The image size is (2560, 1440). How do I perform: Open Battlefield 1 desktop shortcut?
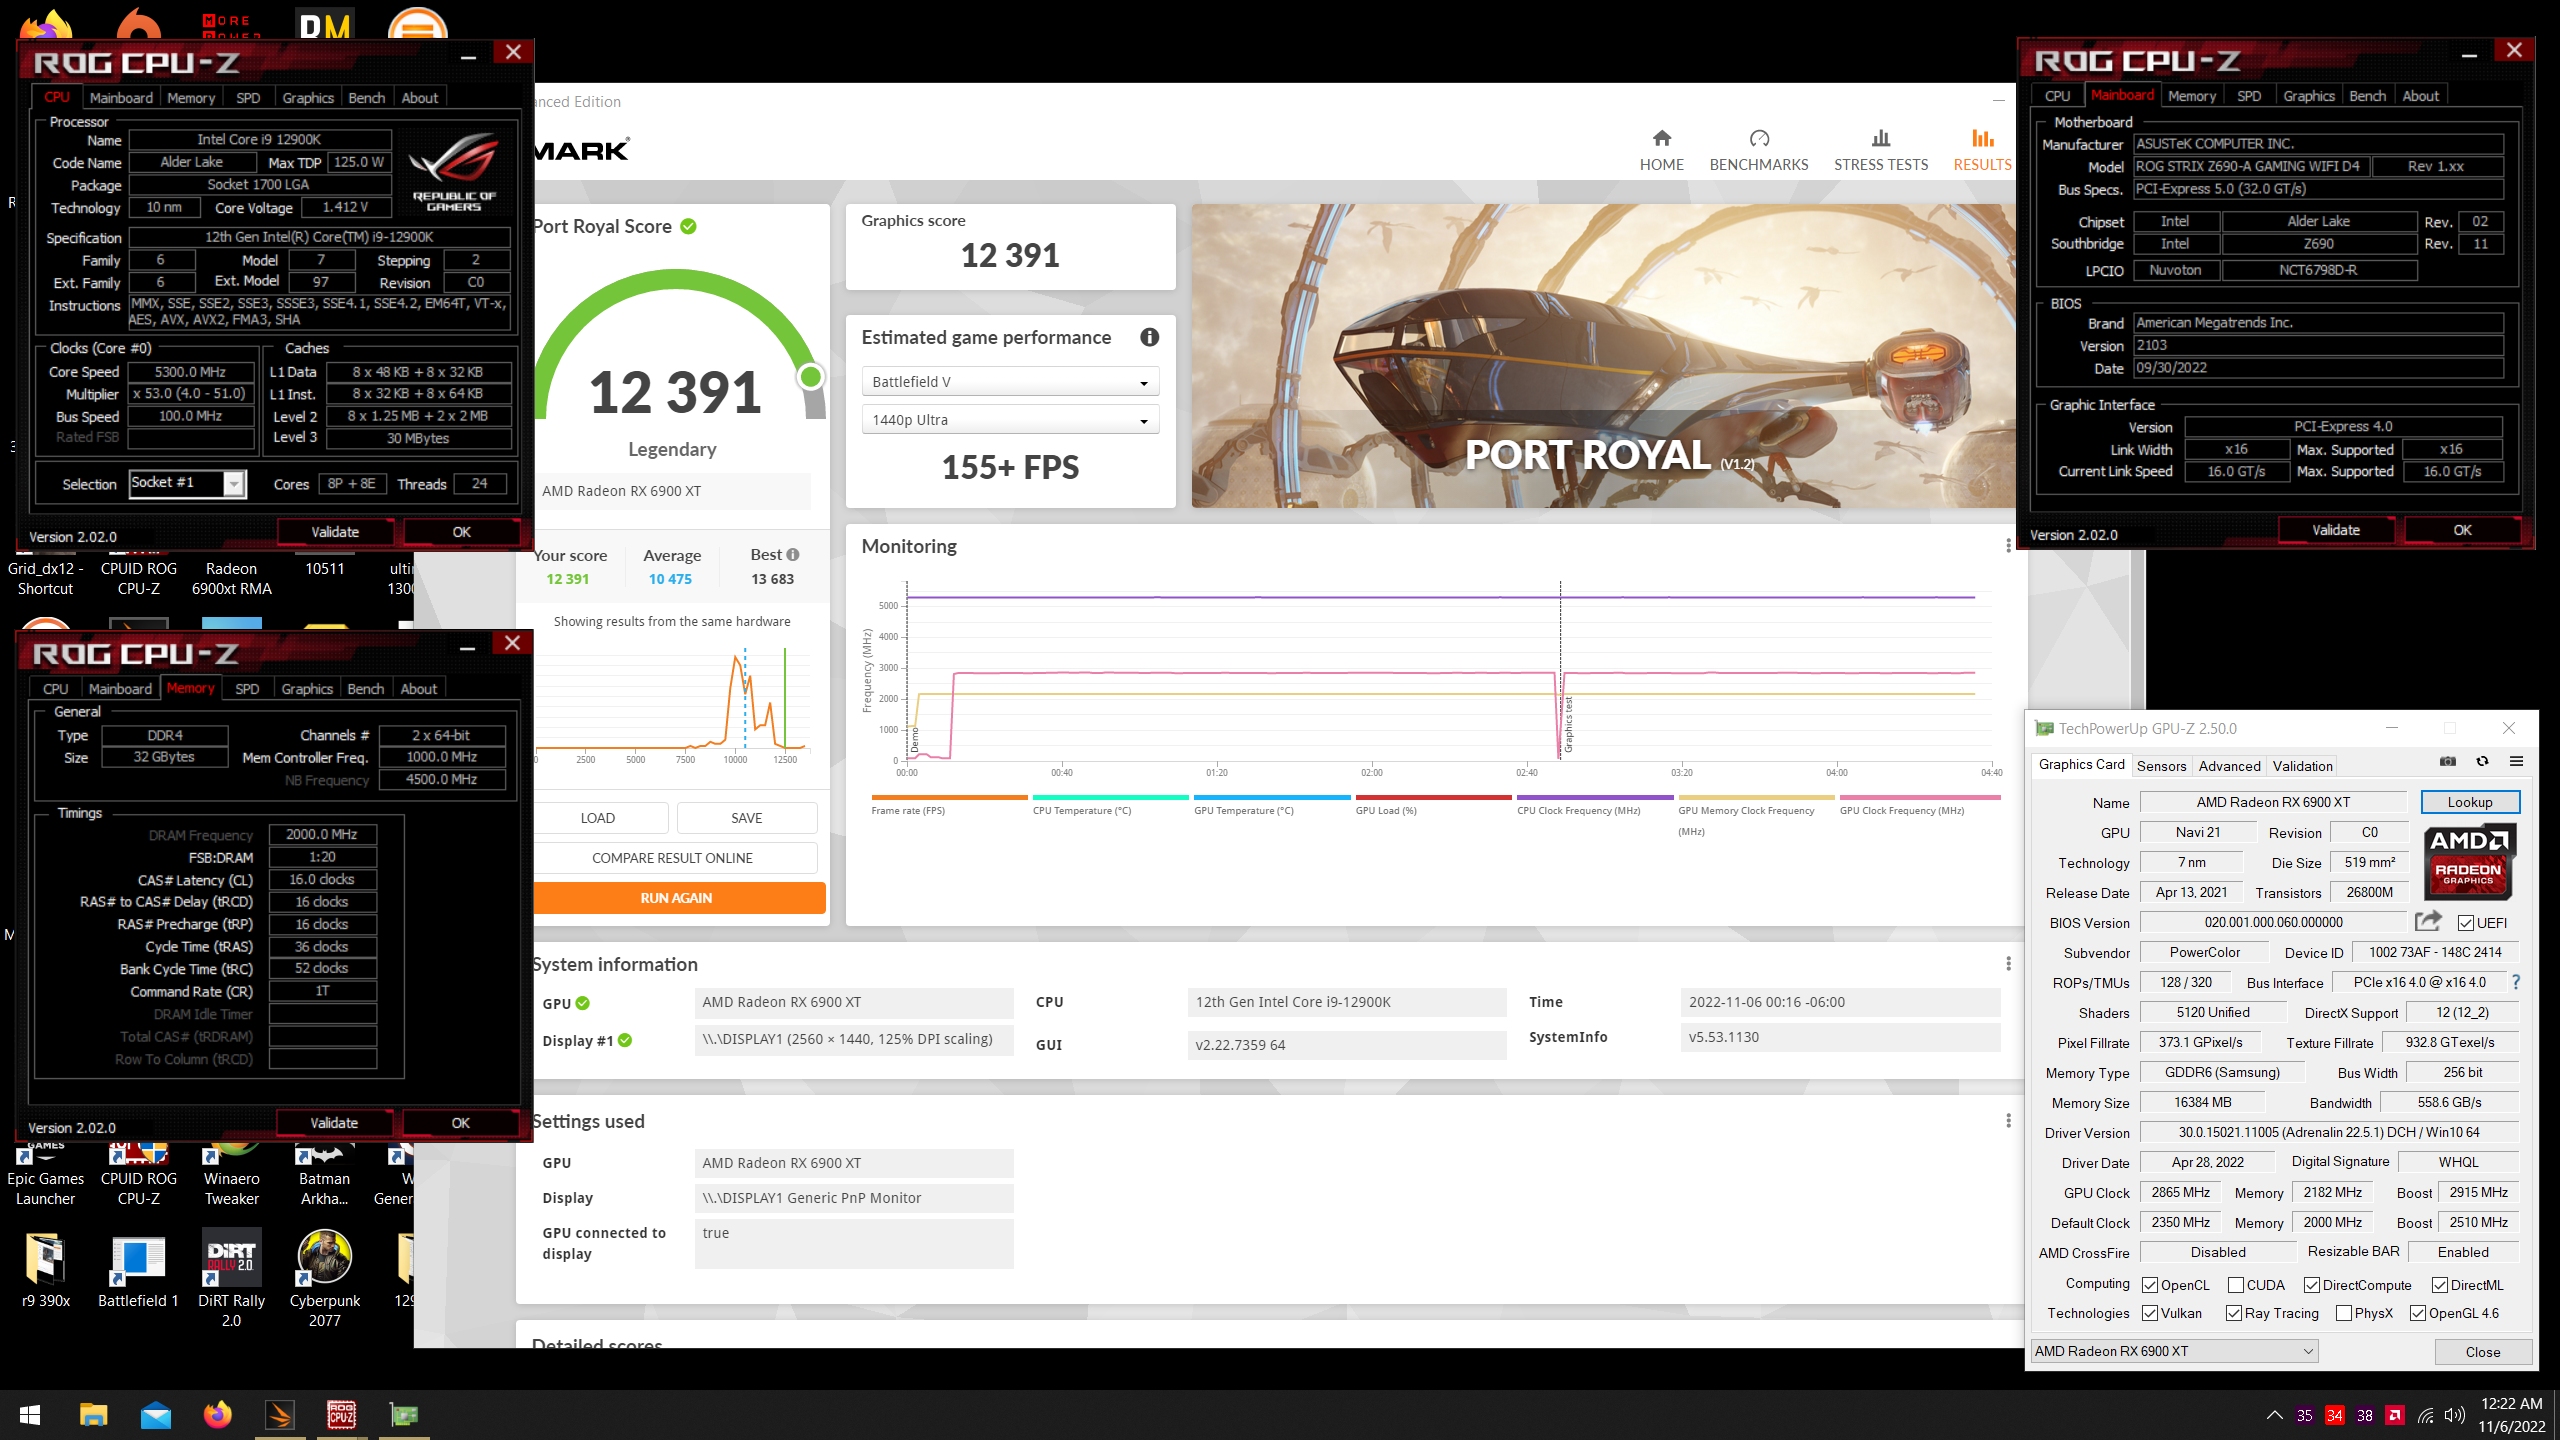[138, 1269]
